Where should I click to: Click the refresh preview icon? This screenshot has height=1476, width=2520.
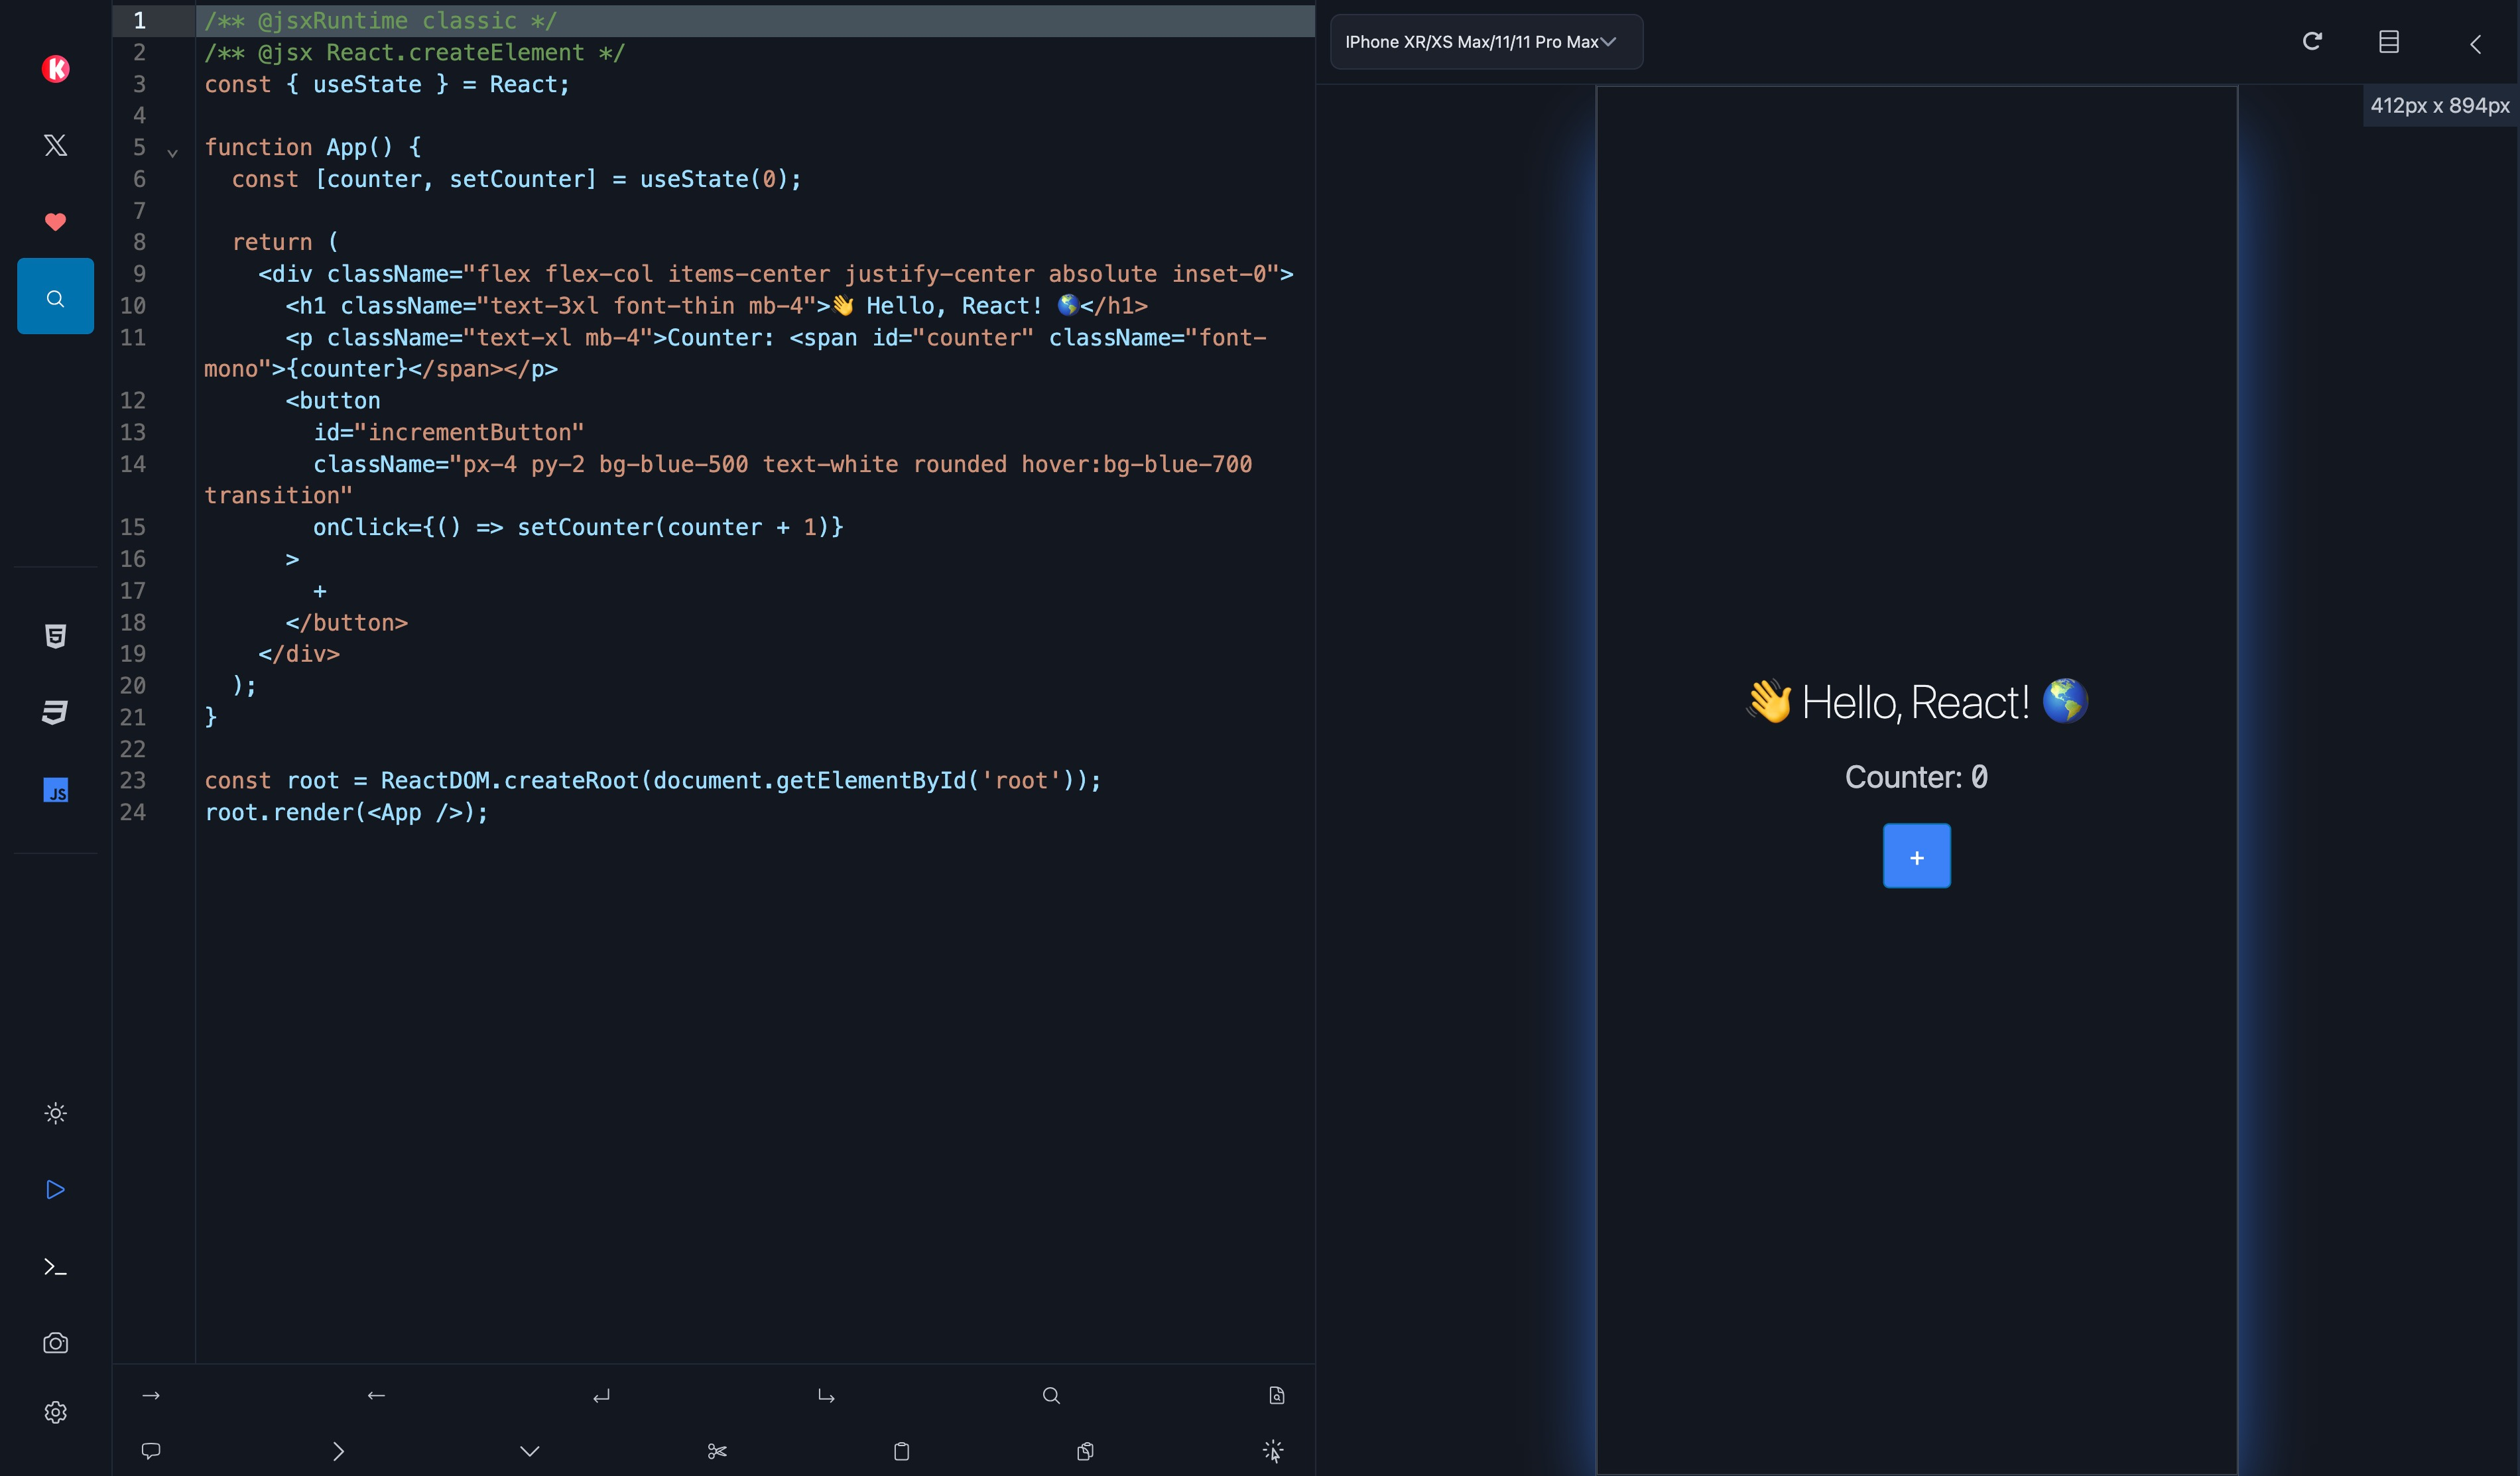pyautogui.click(x=2312, y=41)
